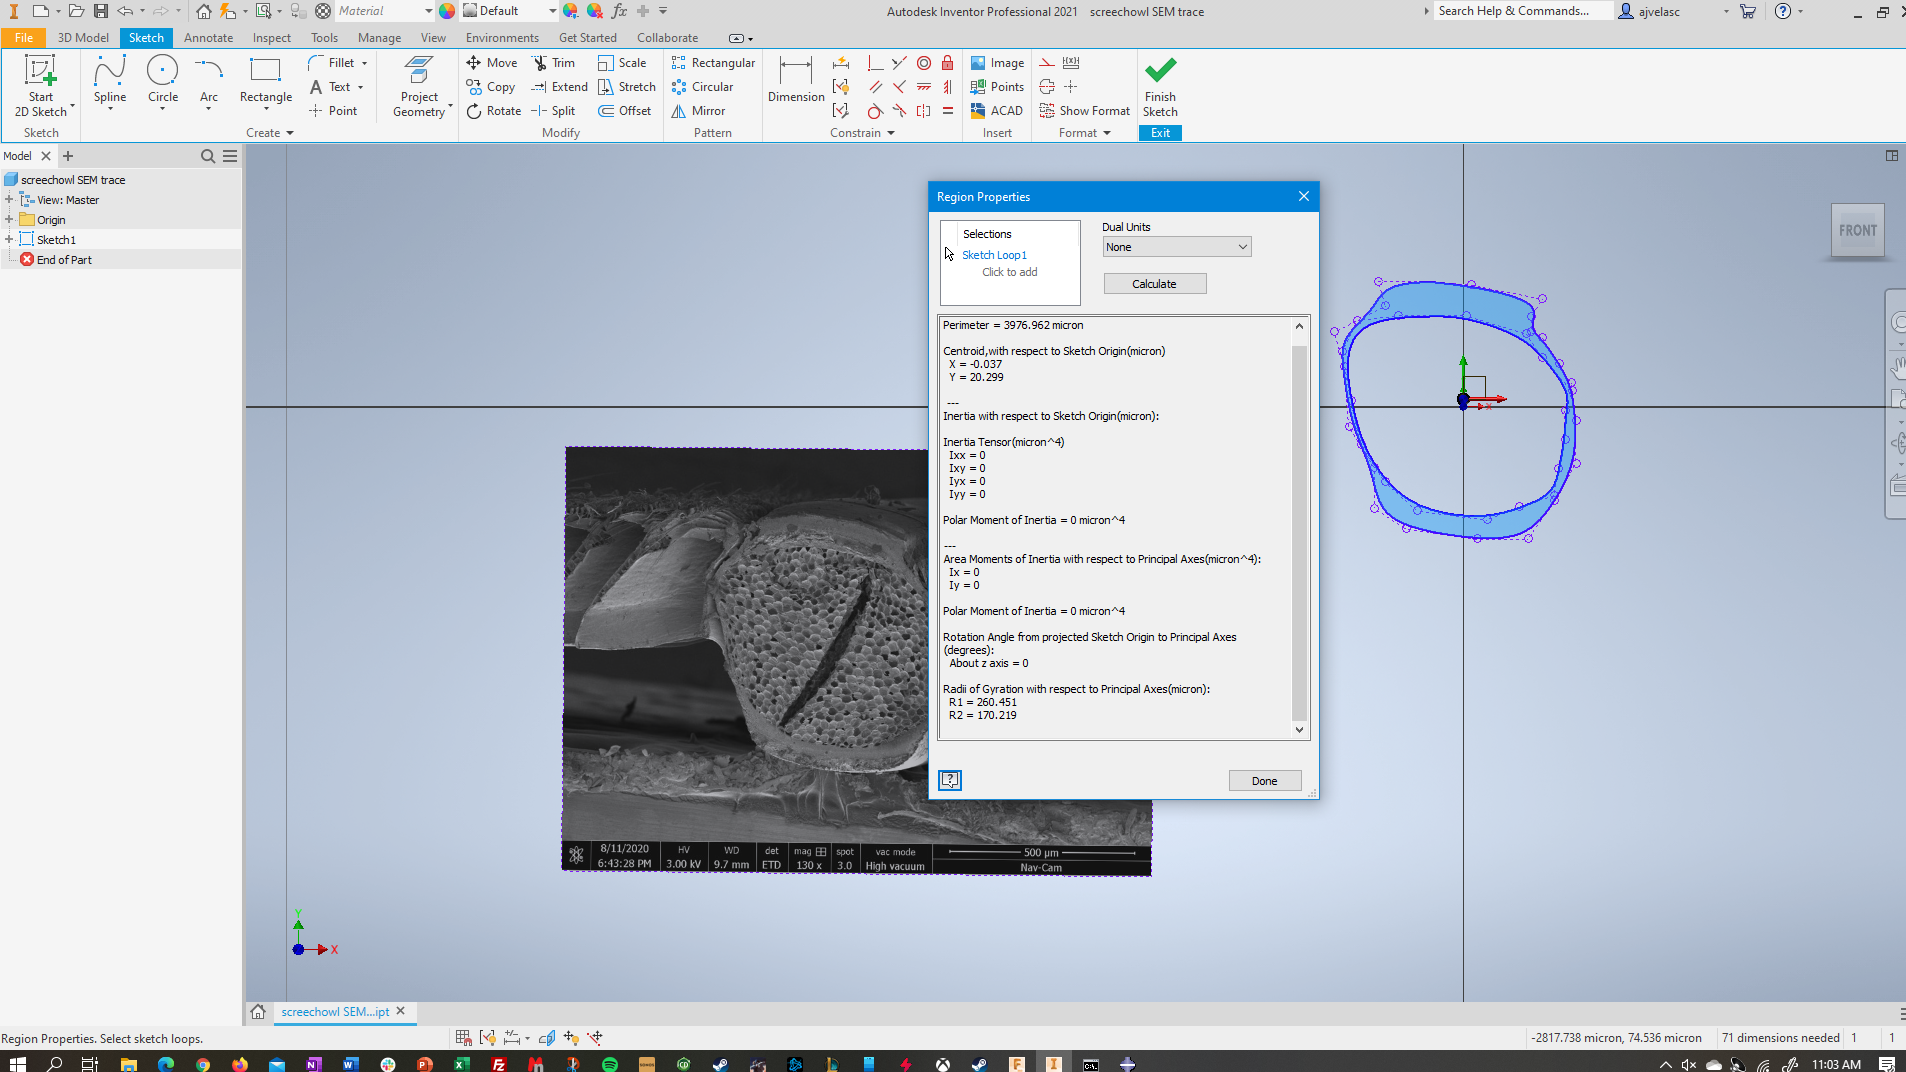Viewport: 1906px width, 1072px height.
Task: Click Project Geometry tool
Action: [419, 88]
